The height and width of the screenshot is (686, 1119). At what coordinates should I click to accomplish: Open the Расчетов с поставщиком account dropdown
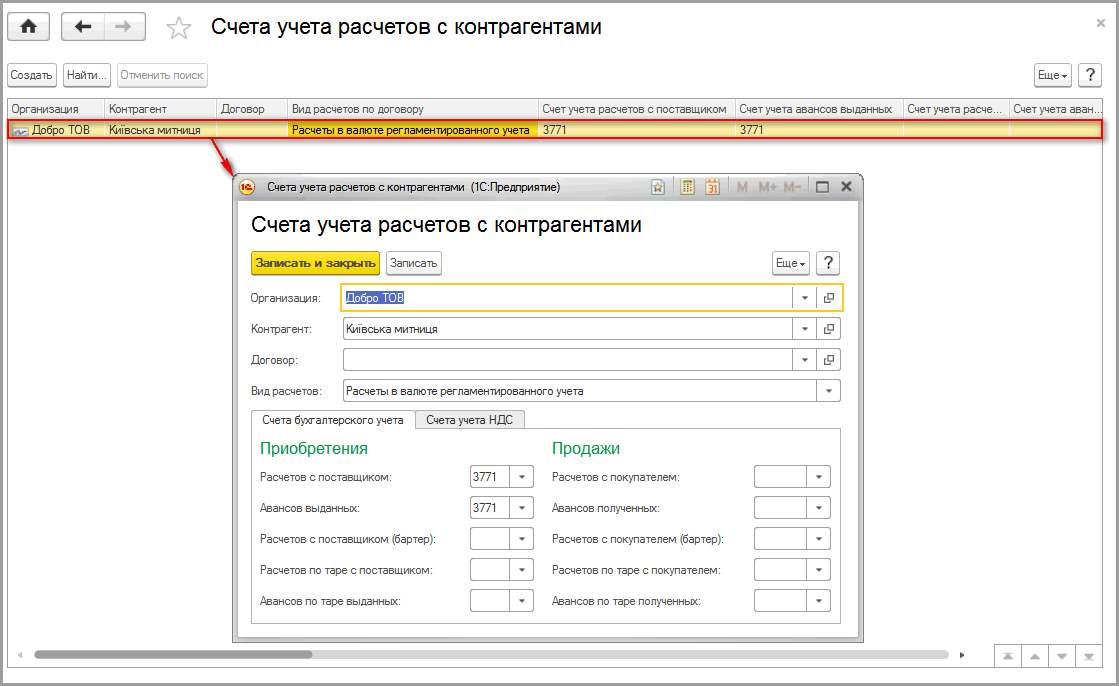pos(522,478)
